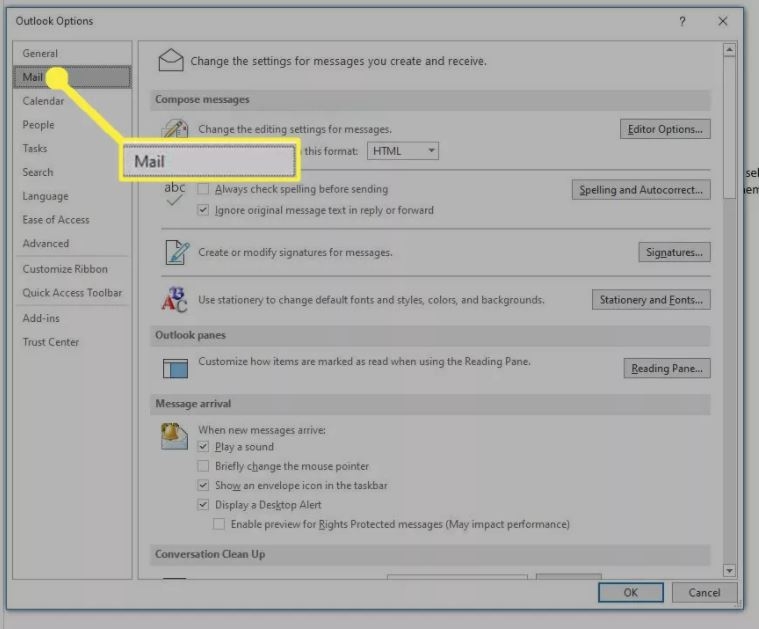
Task: Click the Editor Options button
Action: coord(665,129)
